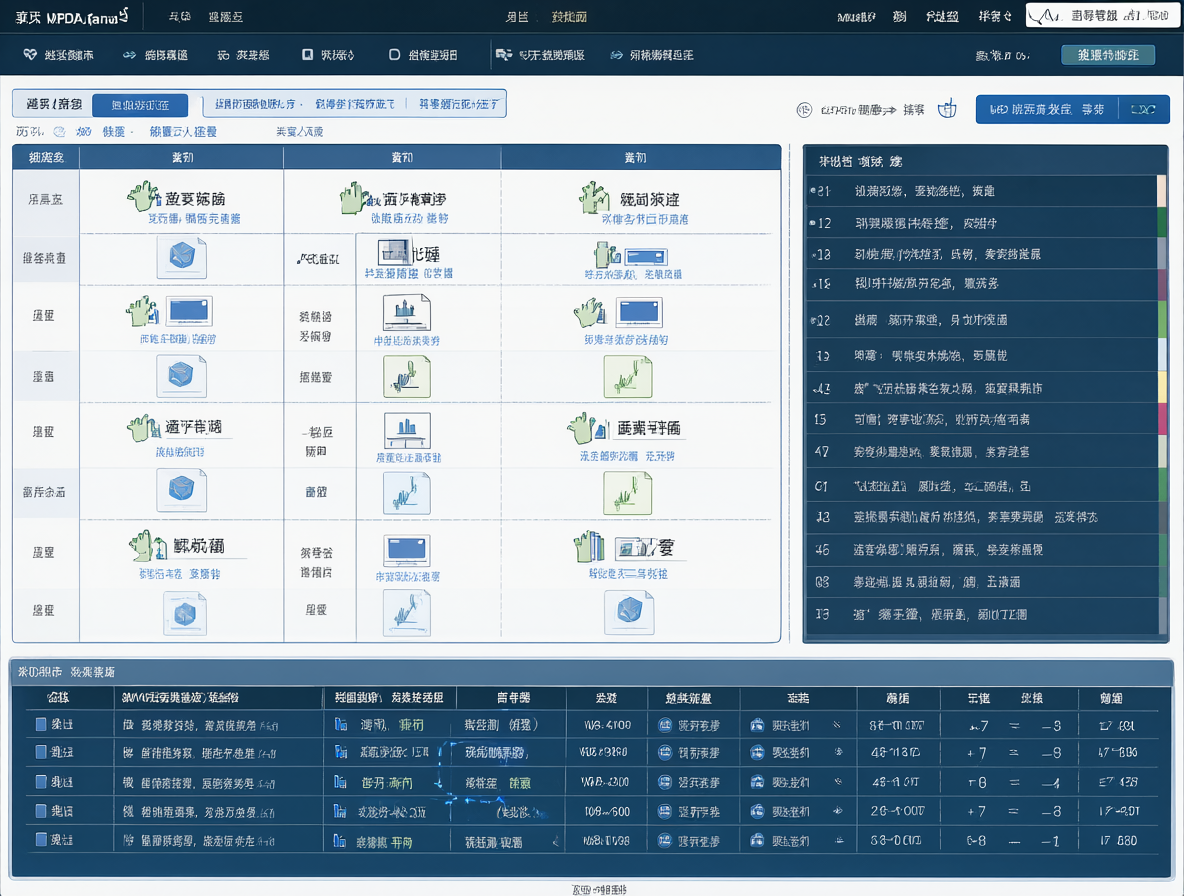
Task: Select the blue active tab in the tab strip
Action: point(140,105)
